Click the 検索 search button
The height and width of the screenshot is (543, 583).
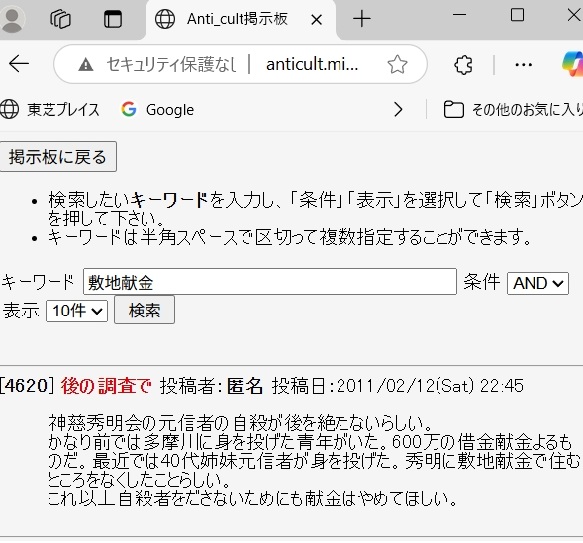click(x=144, y=310)
